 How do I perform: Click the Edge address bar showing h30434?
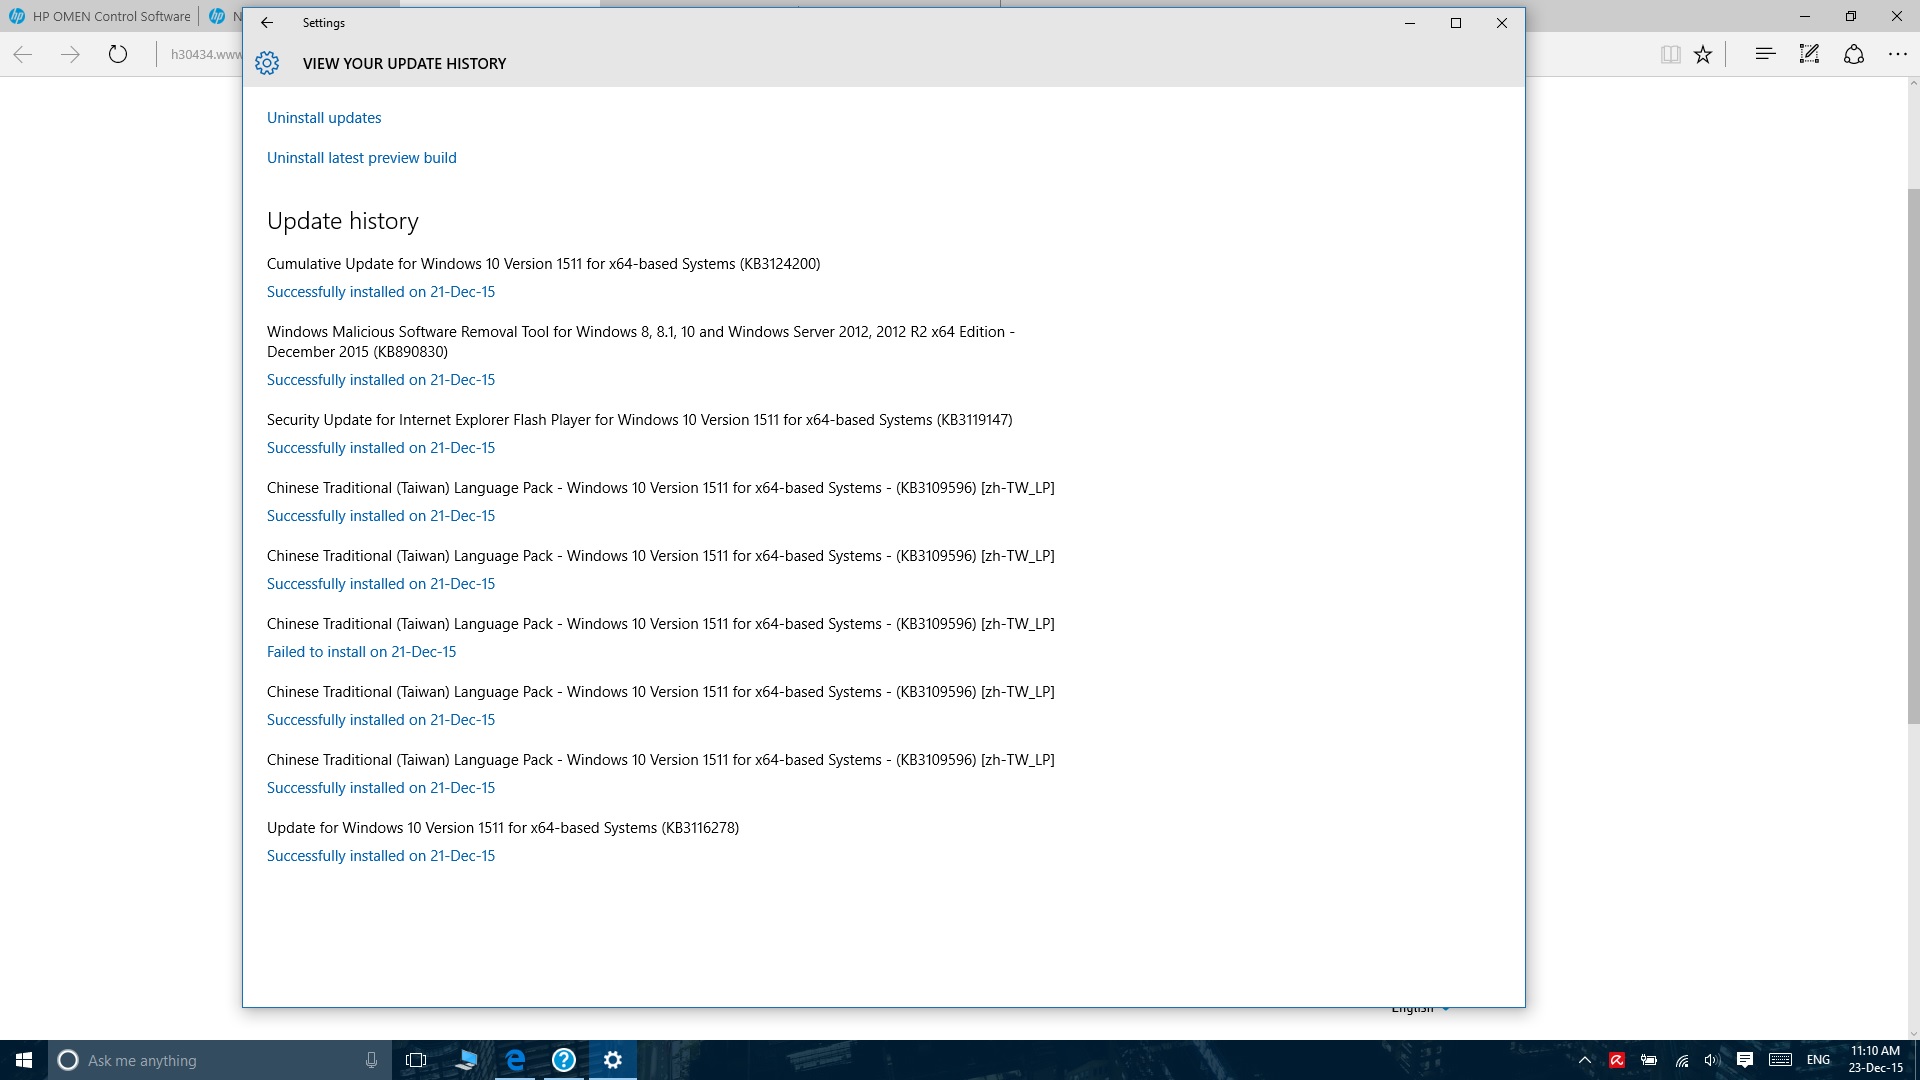tap(205, 54)
